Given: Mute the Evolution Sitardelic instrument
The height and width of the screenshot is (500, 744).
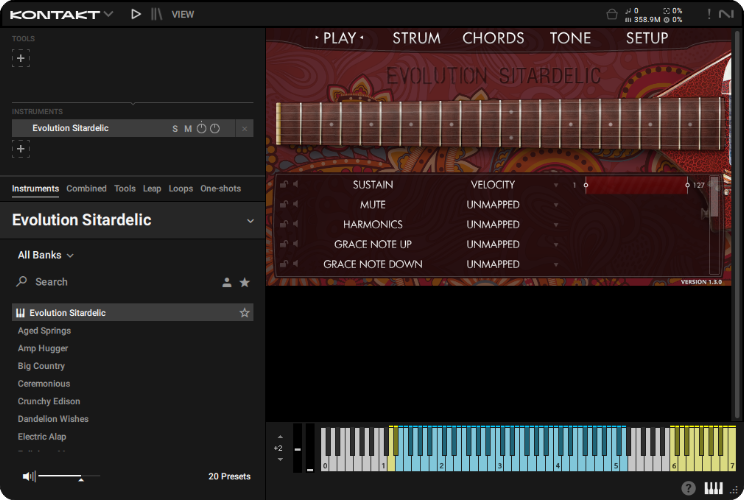Looking at the screenshot, I should 188,128.
